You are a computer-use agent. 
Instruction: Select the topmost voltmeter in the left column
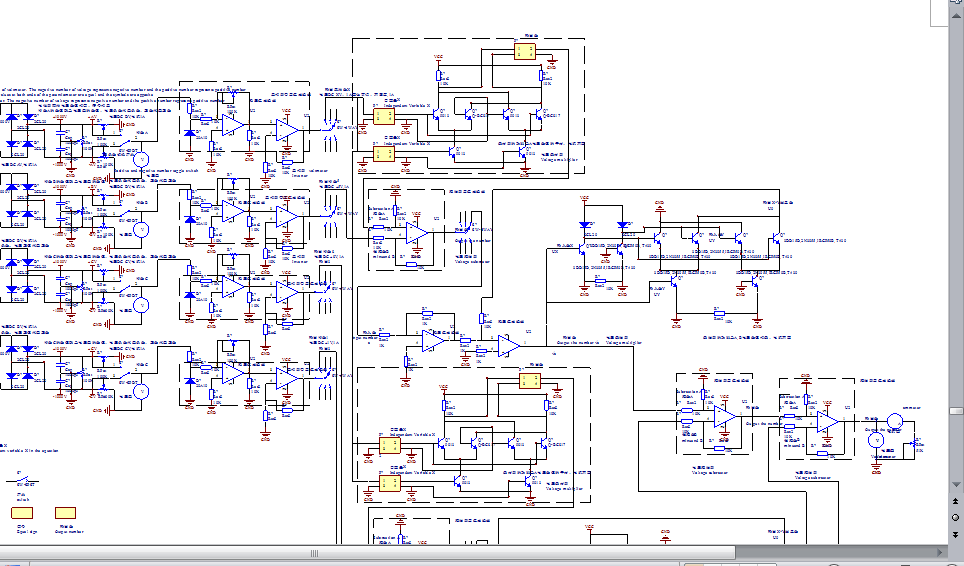pyautogui.click(x=141, y=159)
